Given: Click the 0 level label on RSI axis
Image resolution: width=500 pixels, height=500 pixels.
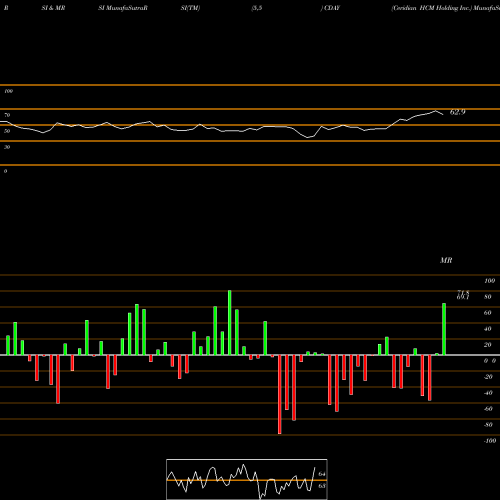Looking at the screenshot, I should pyautogui.click(x=5, y=171).
